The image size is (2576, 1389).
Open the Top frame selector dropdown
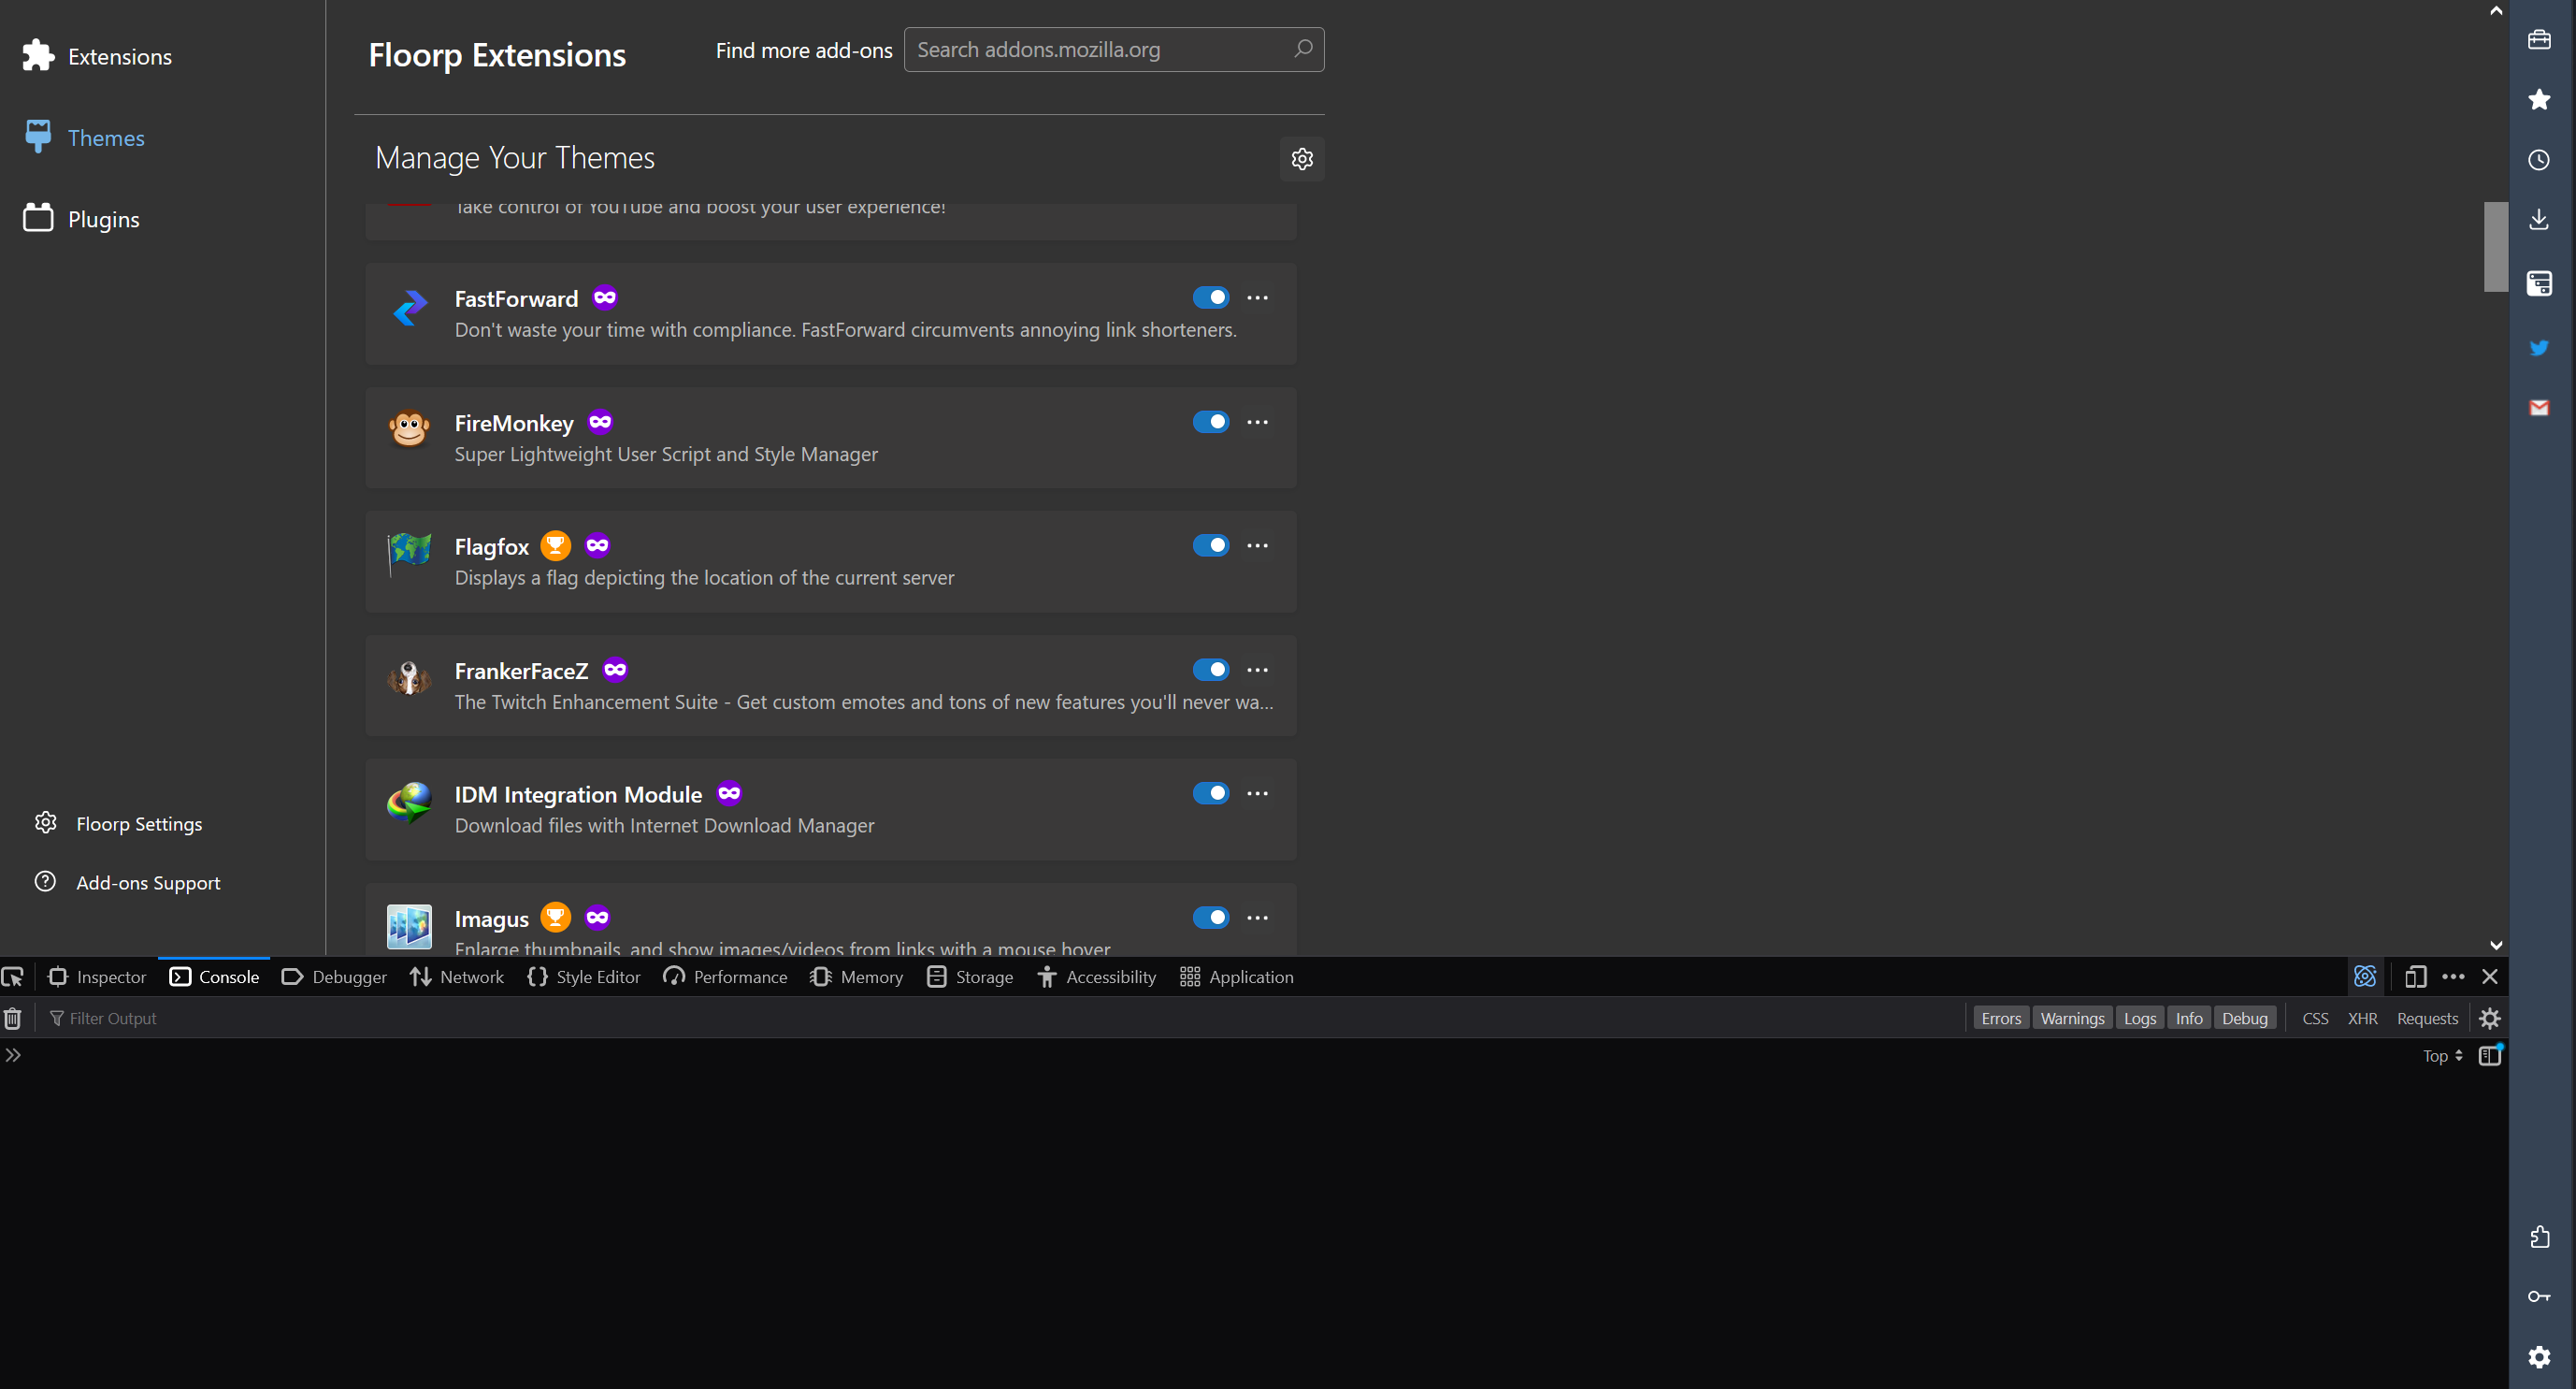[2442, 1055]
